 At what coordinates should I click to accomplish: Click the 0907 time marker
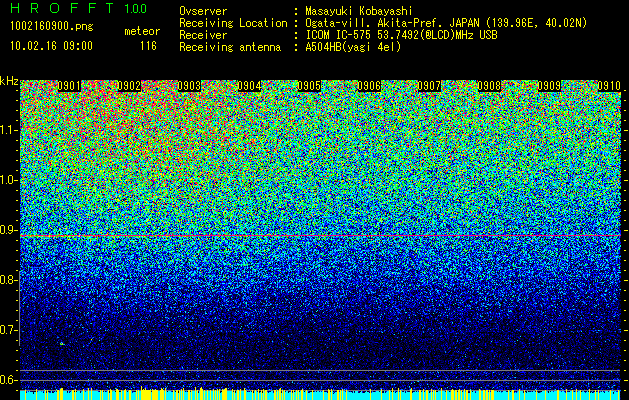coord(429,86)
